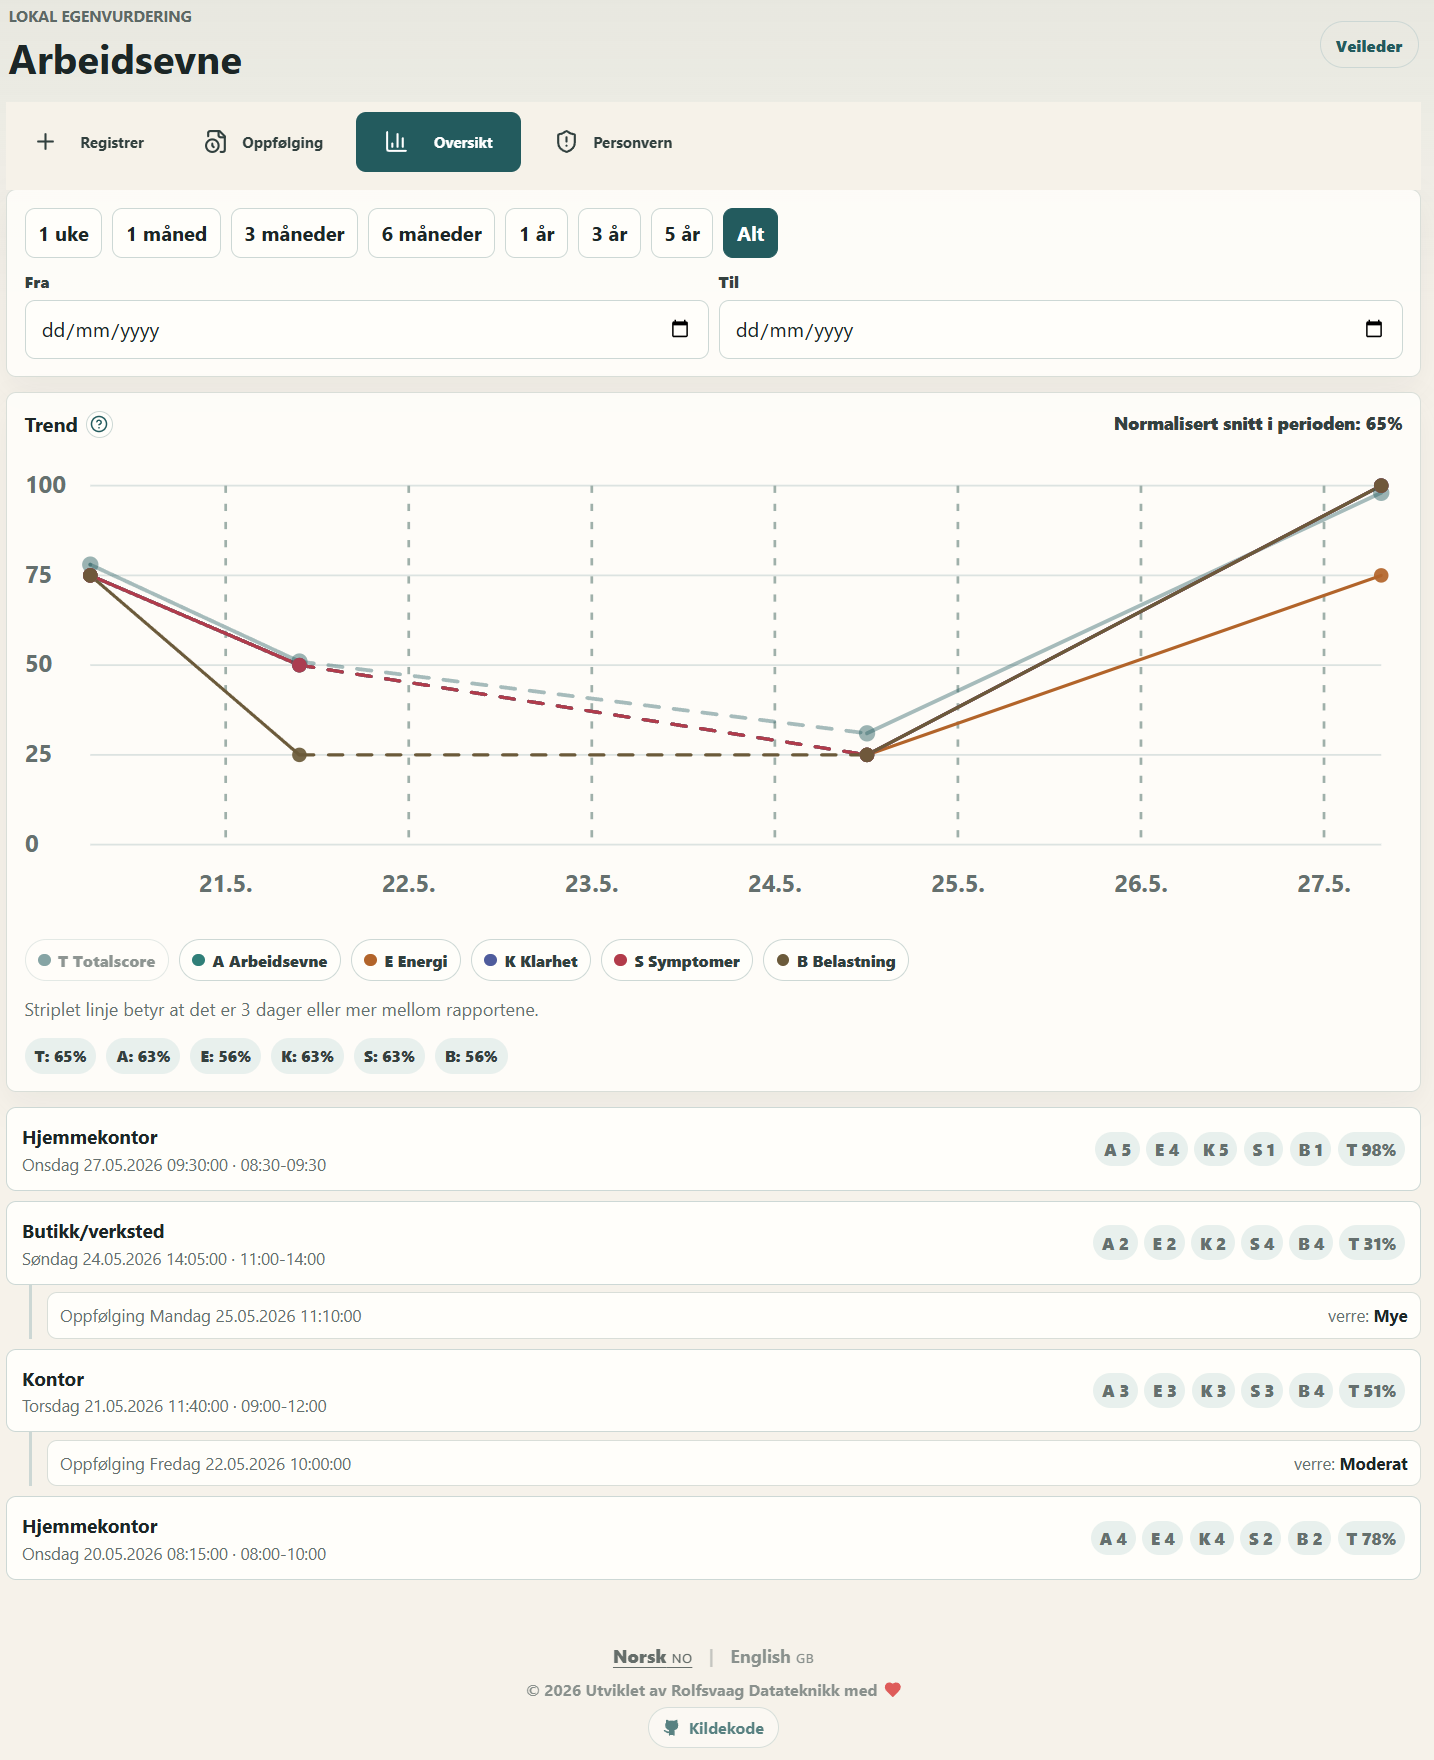This screenshot has height=1760, width=1434.
Task: Click the A: 63% summary chip
Action: pyautogui.click(x=143, y=1056)
